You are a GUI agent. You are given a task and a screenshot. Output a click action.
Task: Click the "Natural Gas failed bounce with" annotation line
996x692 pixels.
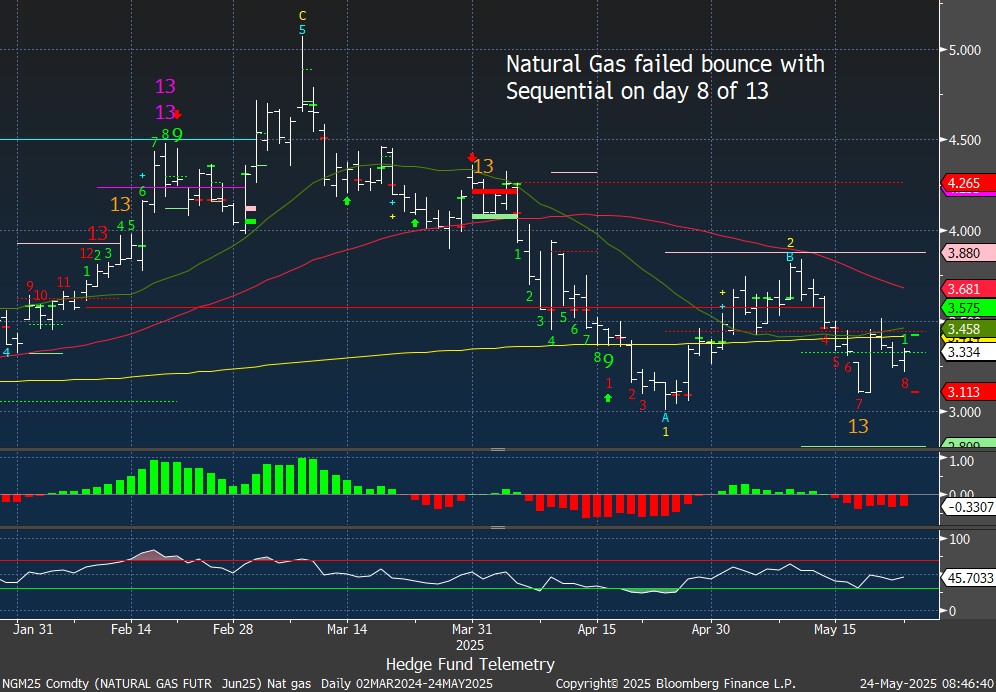click(x=665, y=64)
